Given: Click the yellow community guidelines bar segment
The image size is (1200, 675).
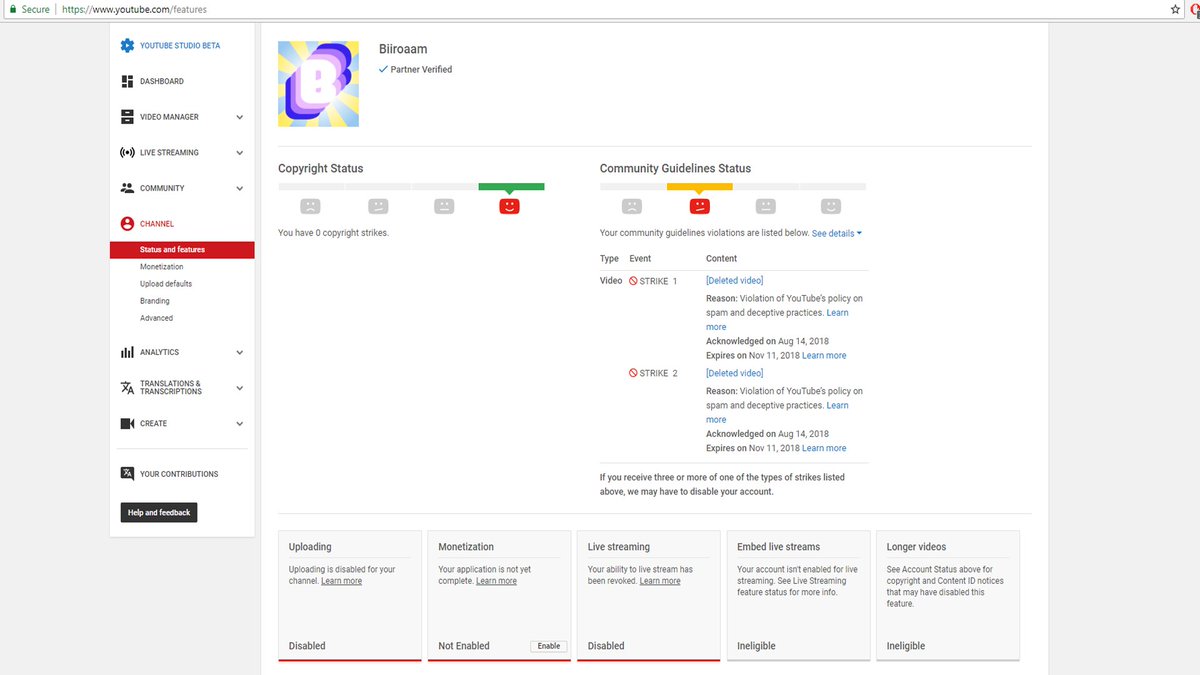Looking at the screenshot, I should (x=699, y=186).
